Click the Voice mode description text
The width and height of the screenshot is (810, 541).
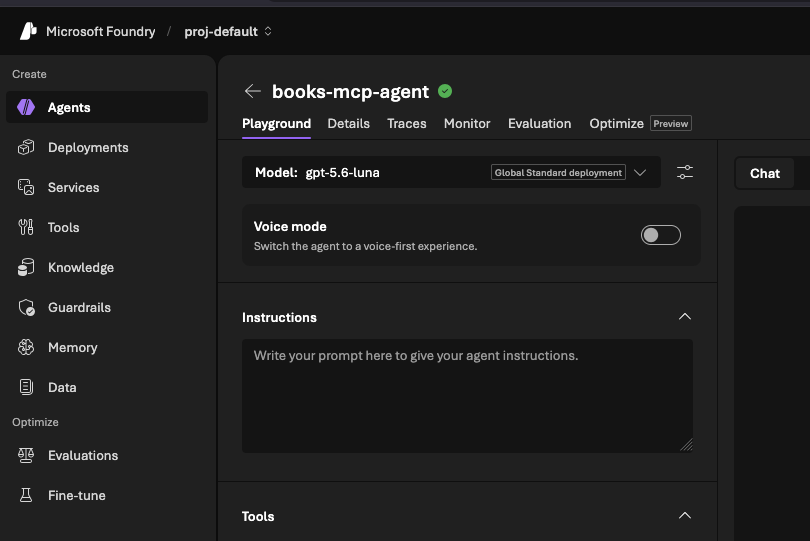point(365,246)
